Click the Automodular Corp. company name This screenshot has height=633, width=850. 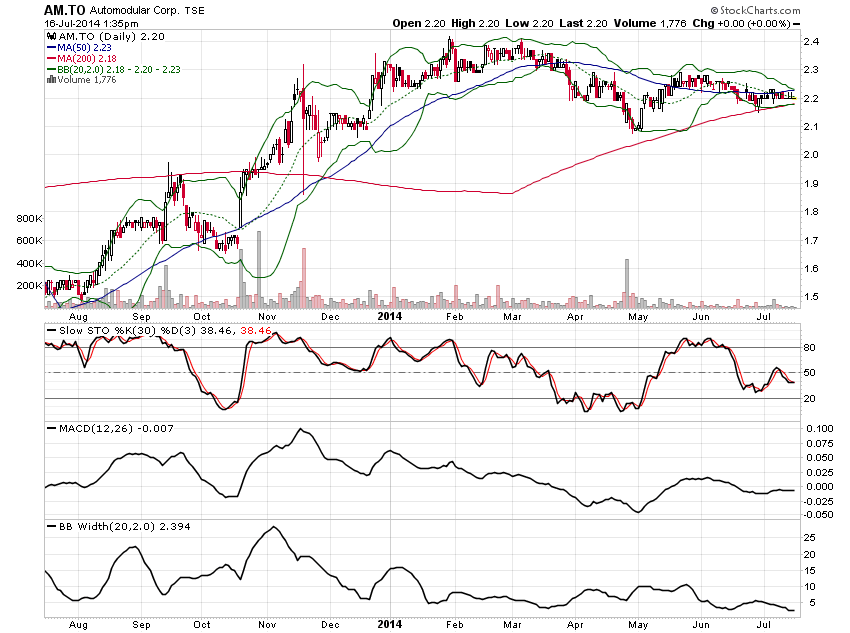[x=134, y=10]
